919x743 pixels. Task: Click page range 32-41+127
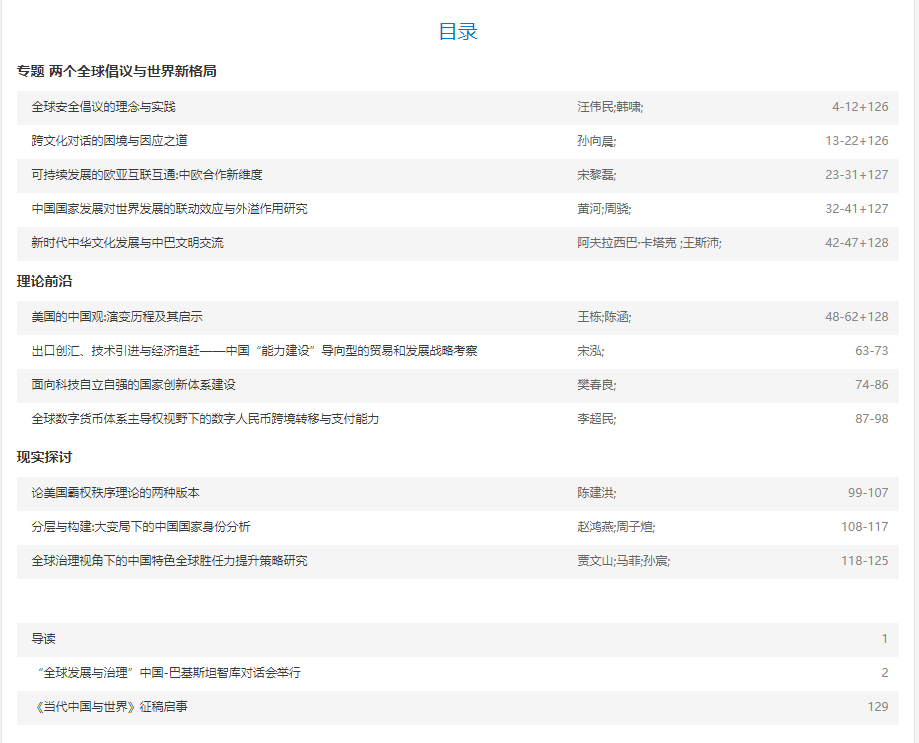(856, 209)
